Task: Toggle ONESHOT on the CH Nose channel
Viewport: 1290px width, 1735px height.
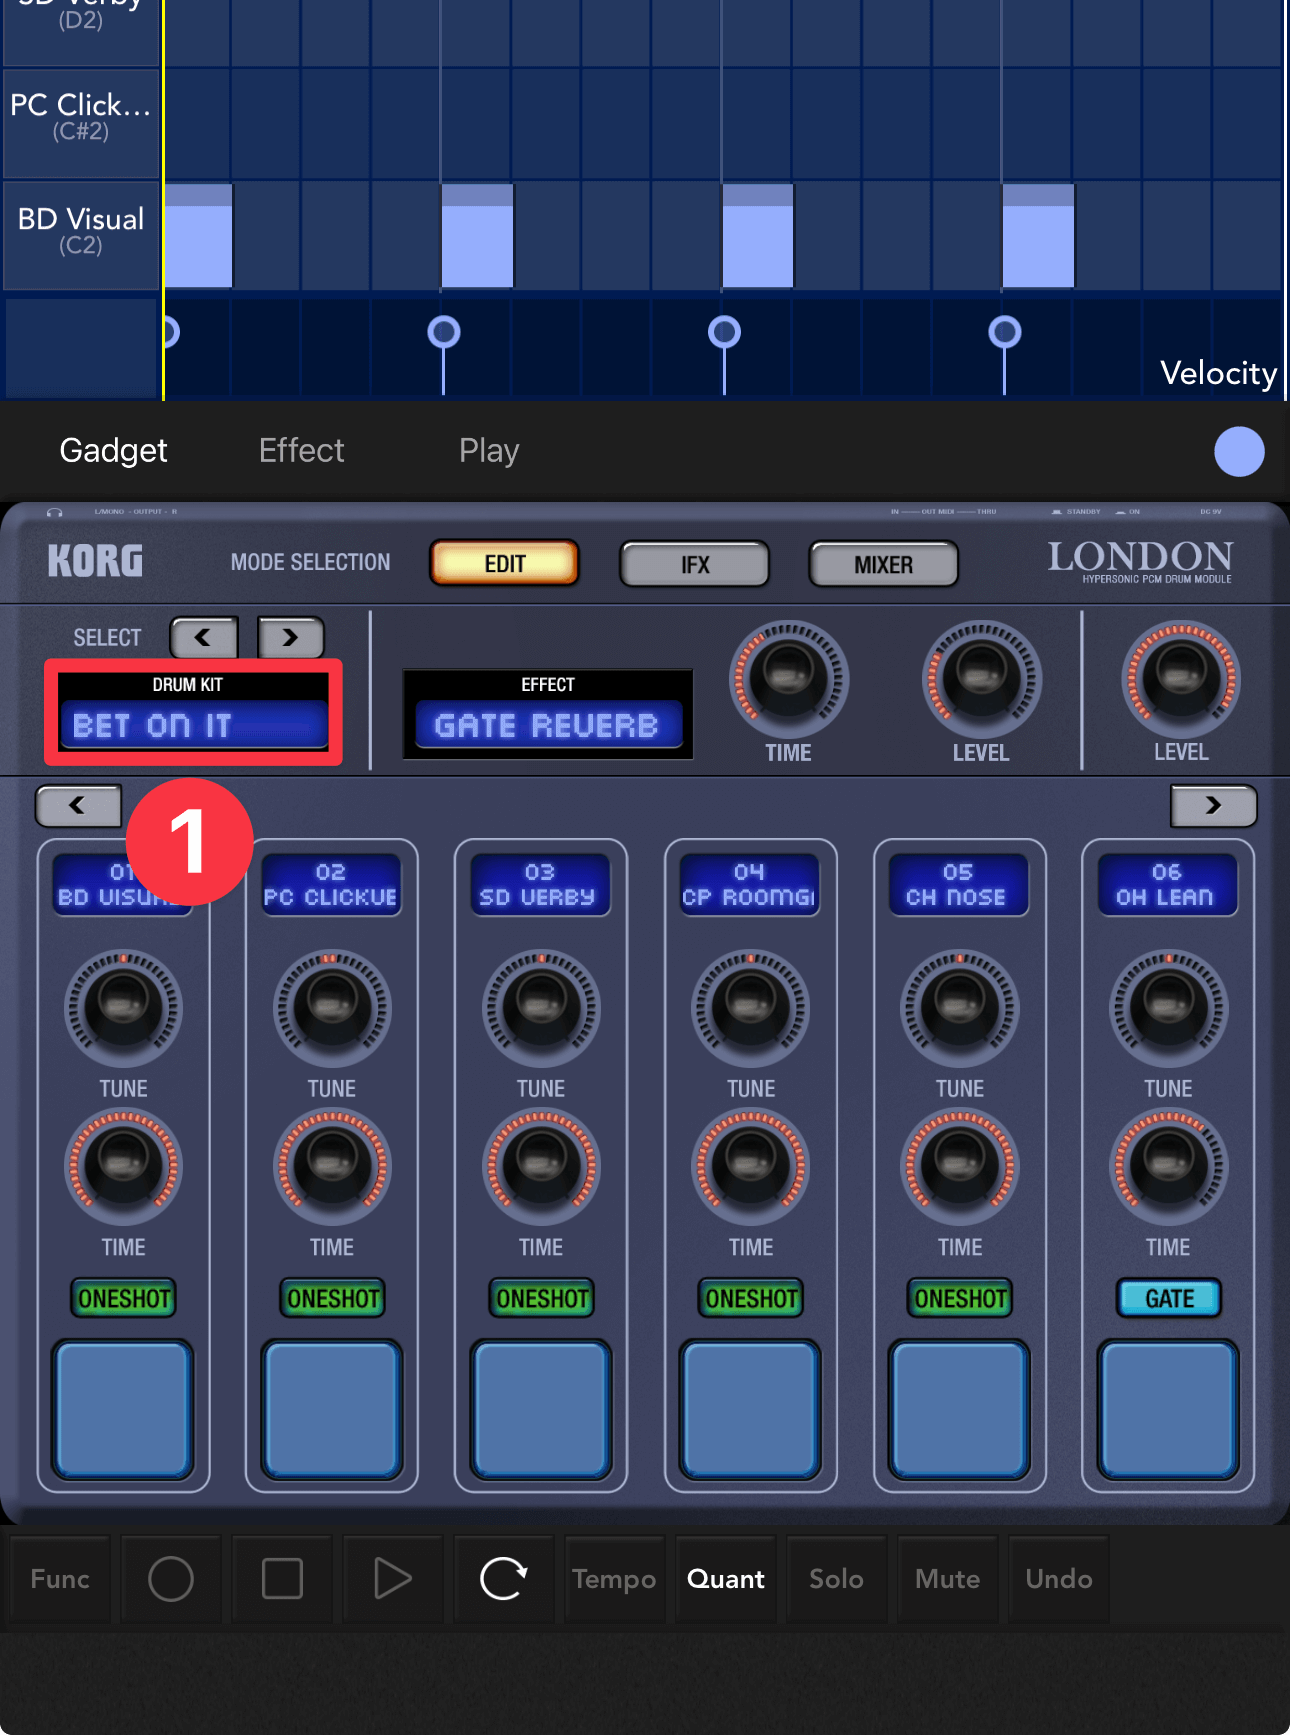Action: 959,1298
